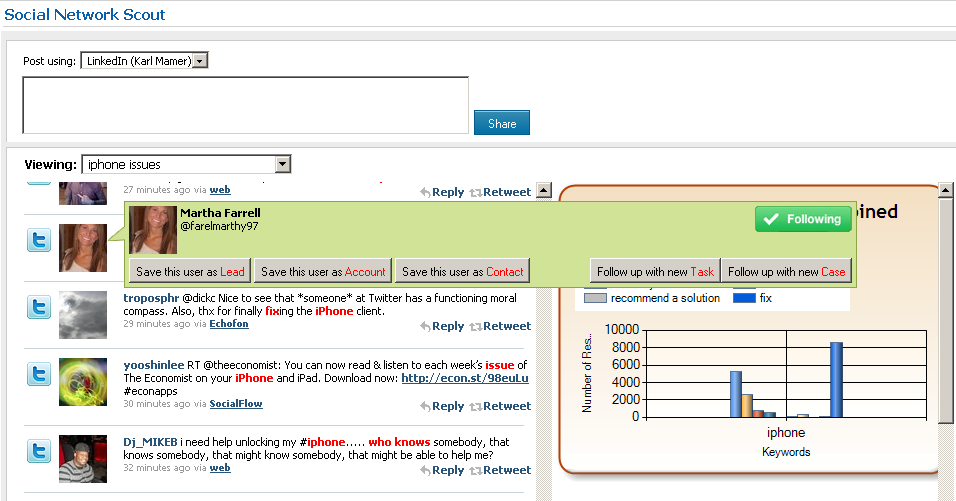Save this user as Account
Screen dimensions: 956x501
pyautogui.click(x=323, y=272)
